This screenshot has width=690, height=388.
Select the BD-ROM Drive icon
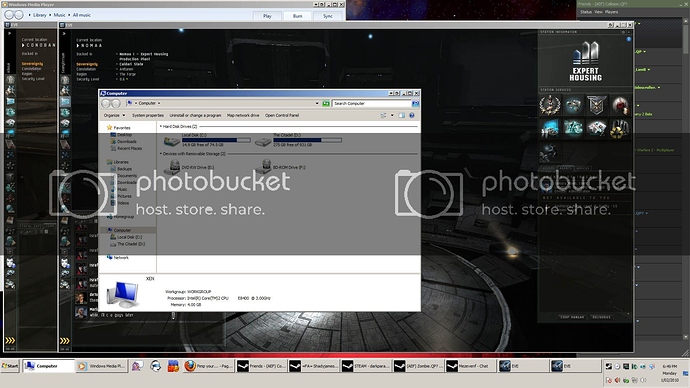265,167
